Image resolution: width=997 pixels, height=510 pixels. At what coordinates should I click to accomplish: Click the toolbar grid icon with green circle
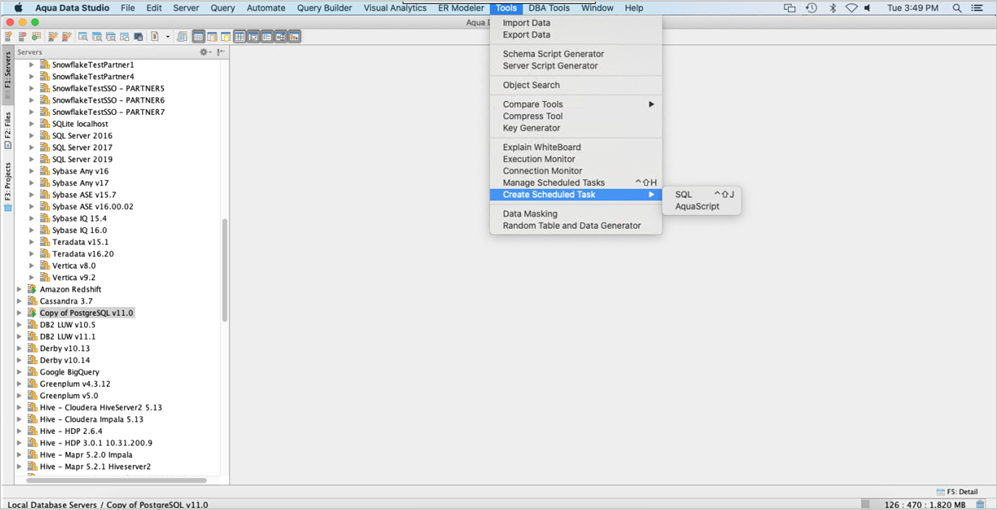coord(36,37)
